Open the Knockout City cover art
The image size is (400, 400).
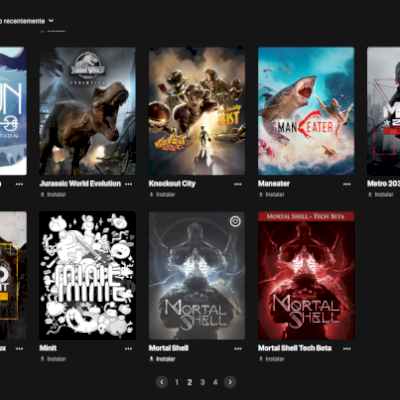pyautogui.click(x=197, y=111)
